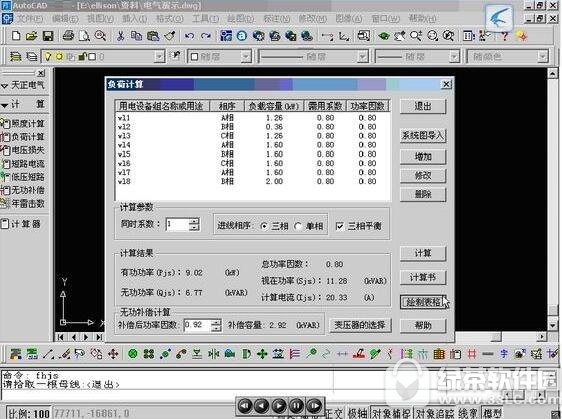The image size is (562, 419).
Task: Click the 计算 button in dialog
Action: point(423,253)
